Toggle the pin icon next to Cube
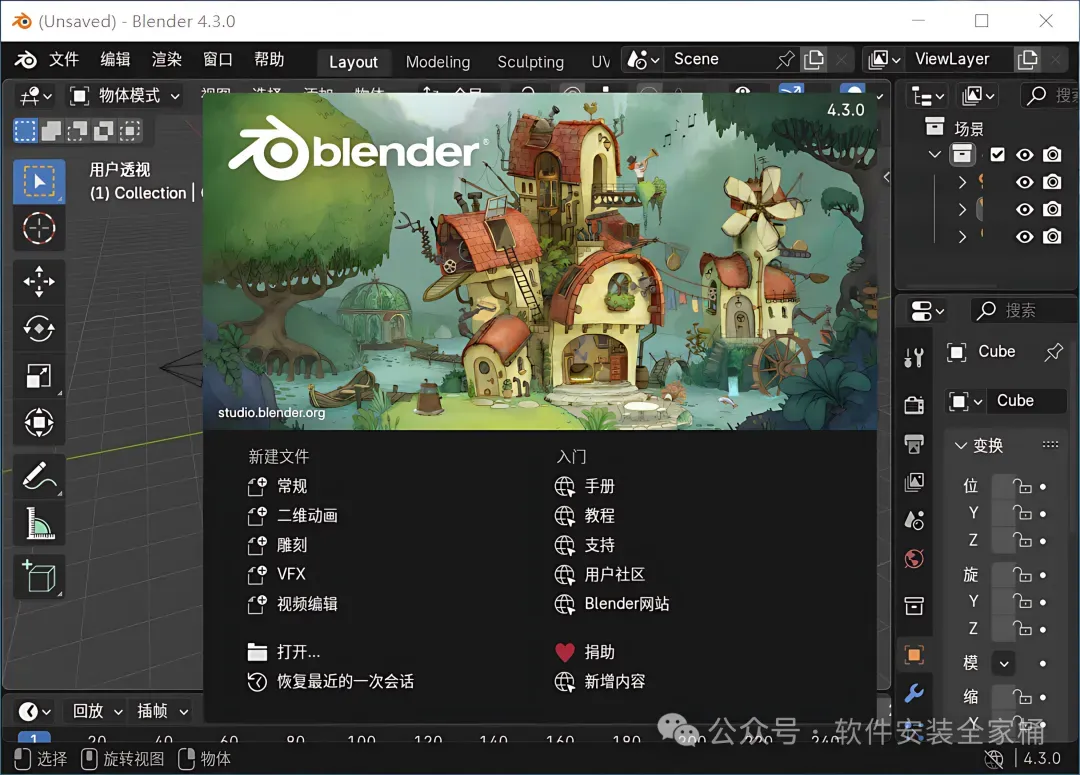Image resolution: width=1080 pixels, height=775 pixels. pyautogui.click(x=1053, y=352)
